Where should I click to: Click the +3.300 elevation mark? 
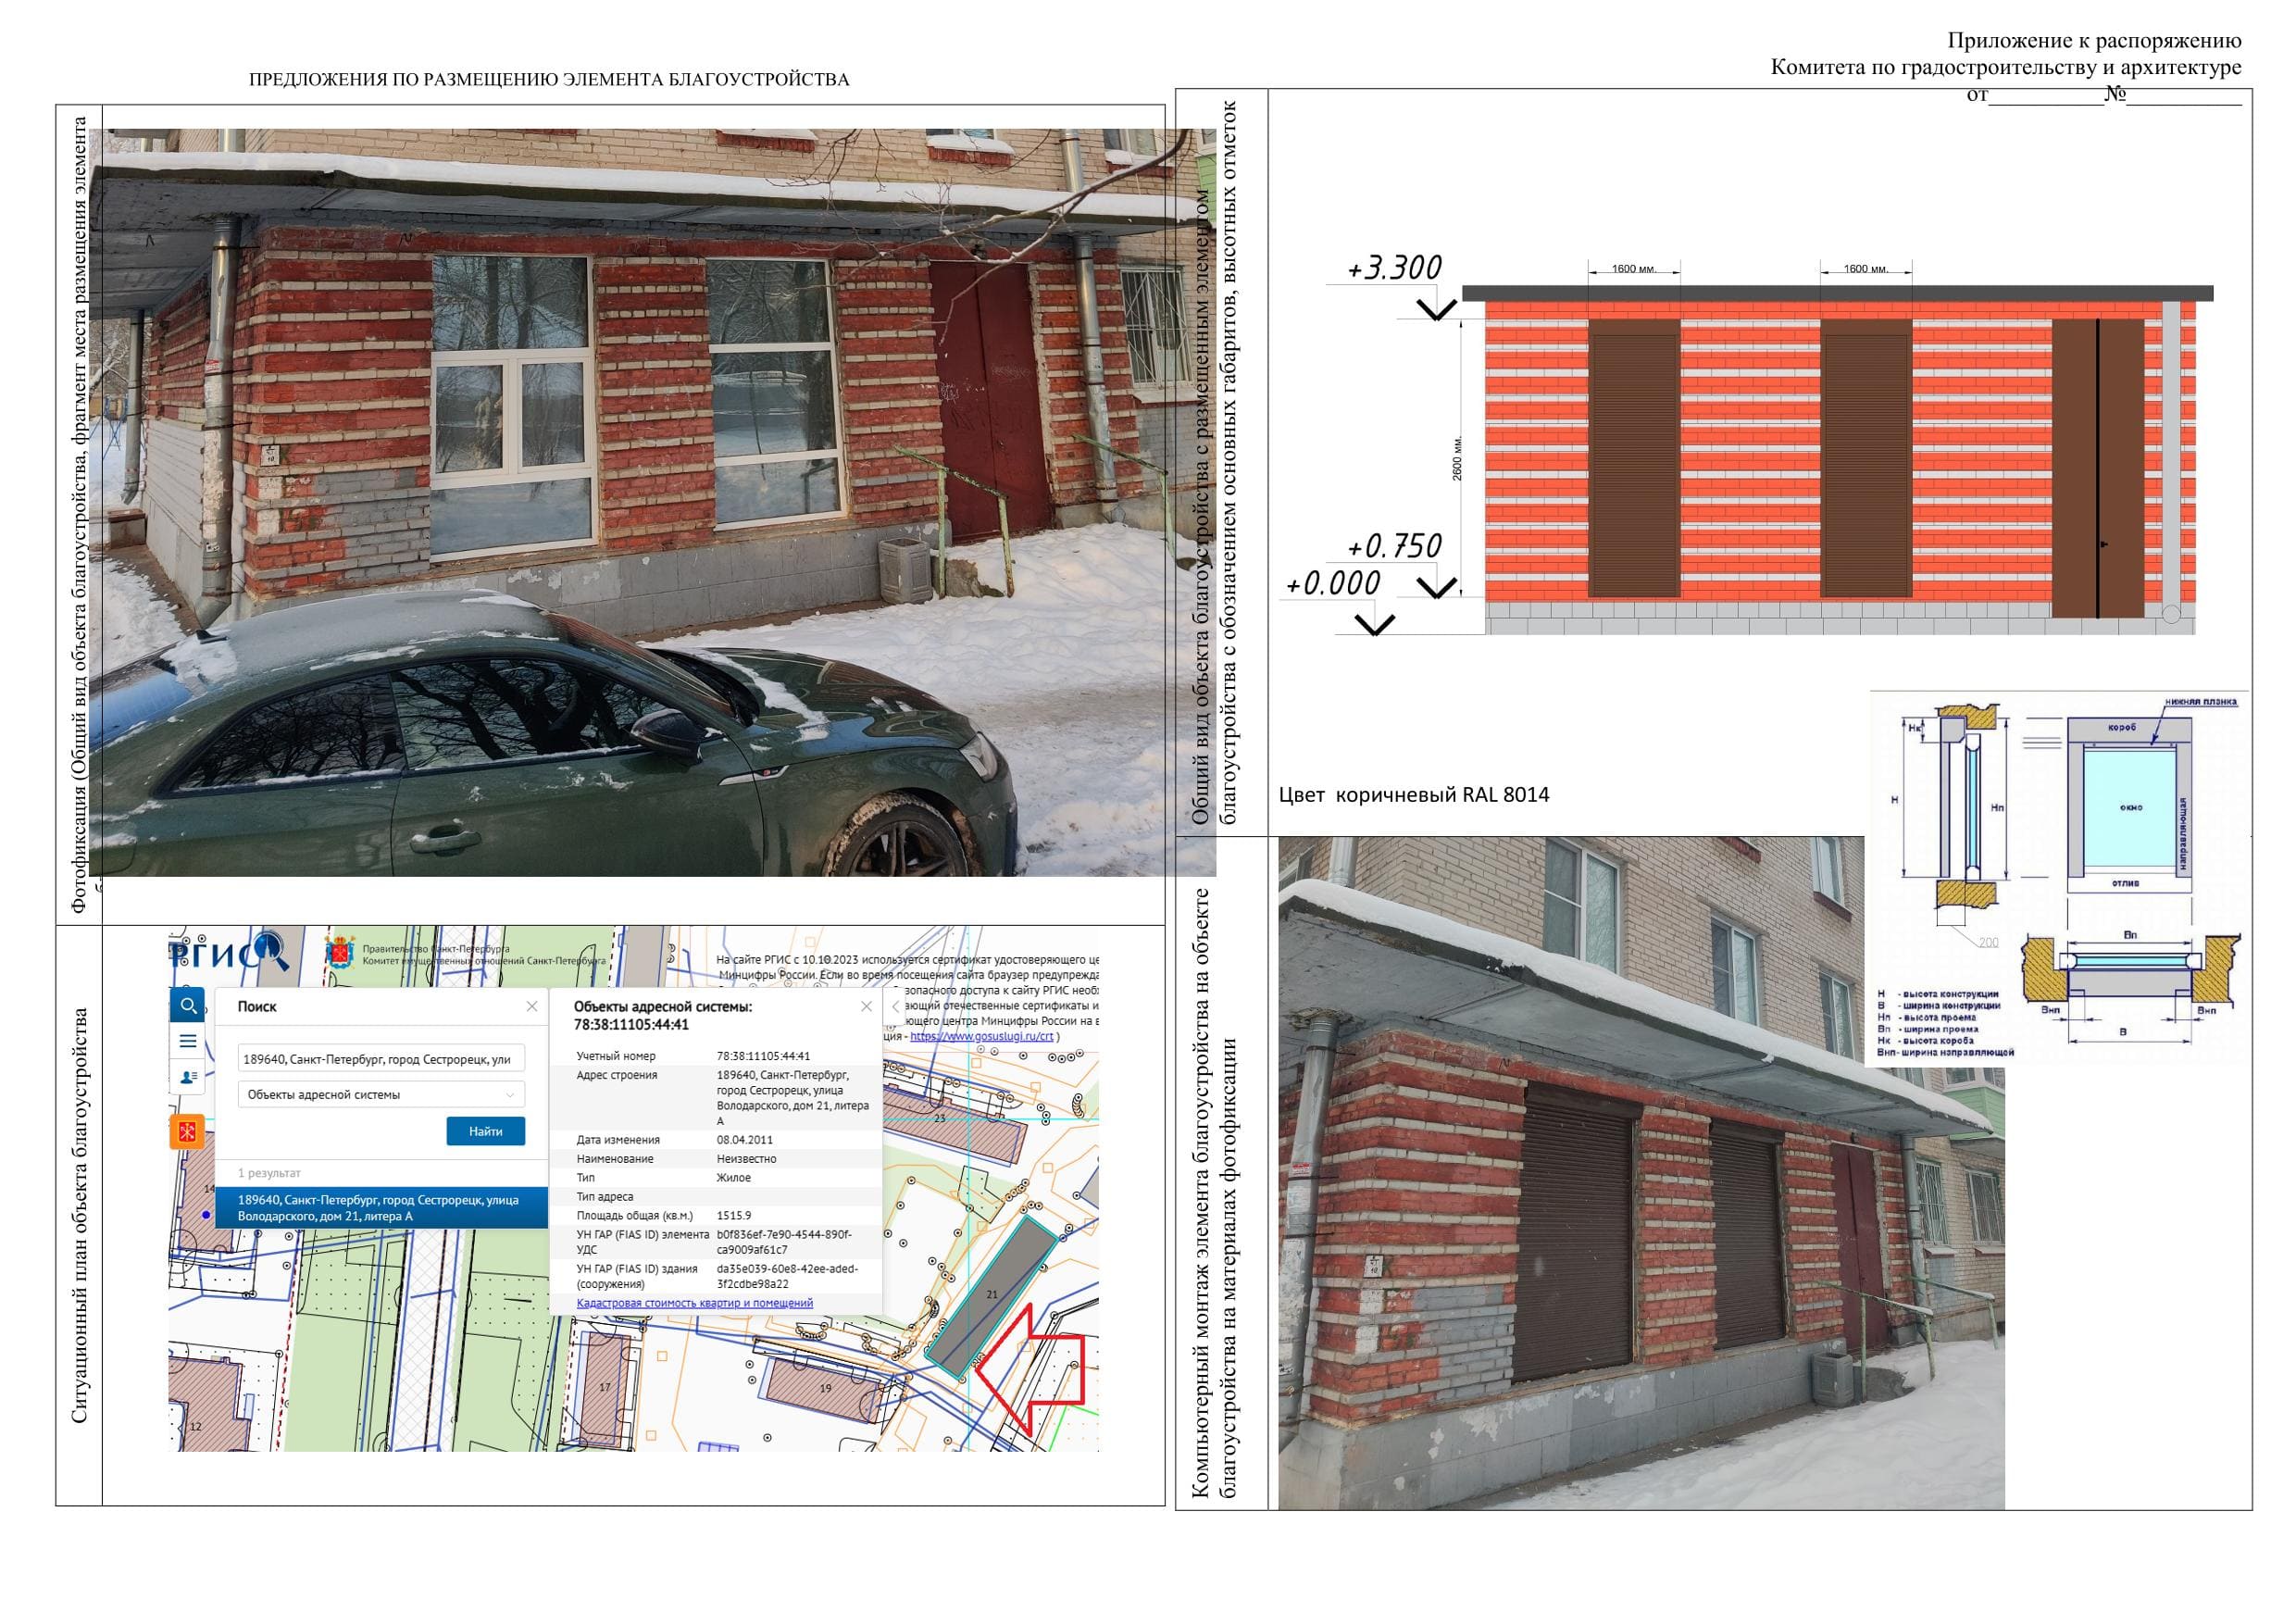(x=1394, y=268)
